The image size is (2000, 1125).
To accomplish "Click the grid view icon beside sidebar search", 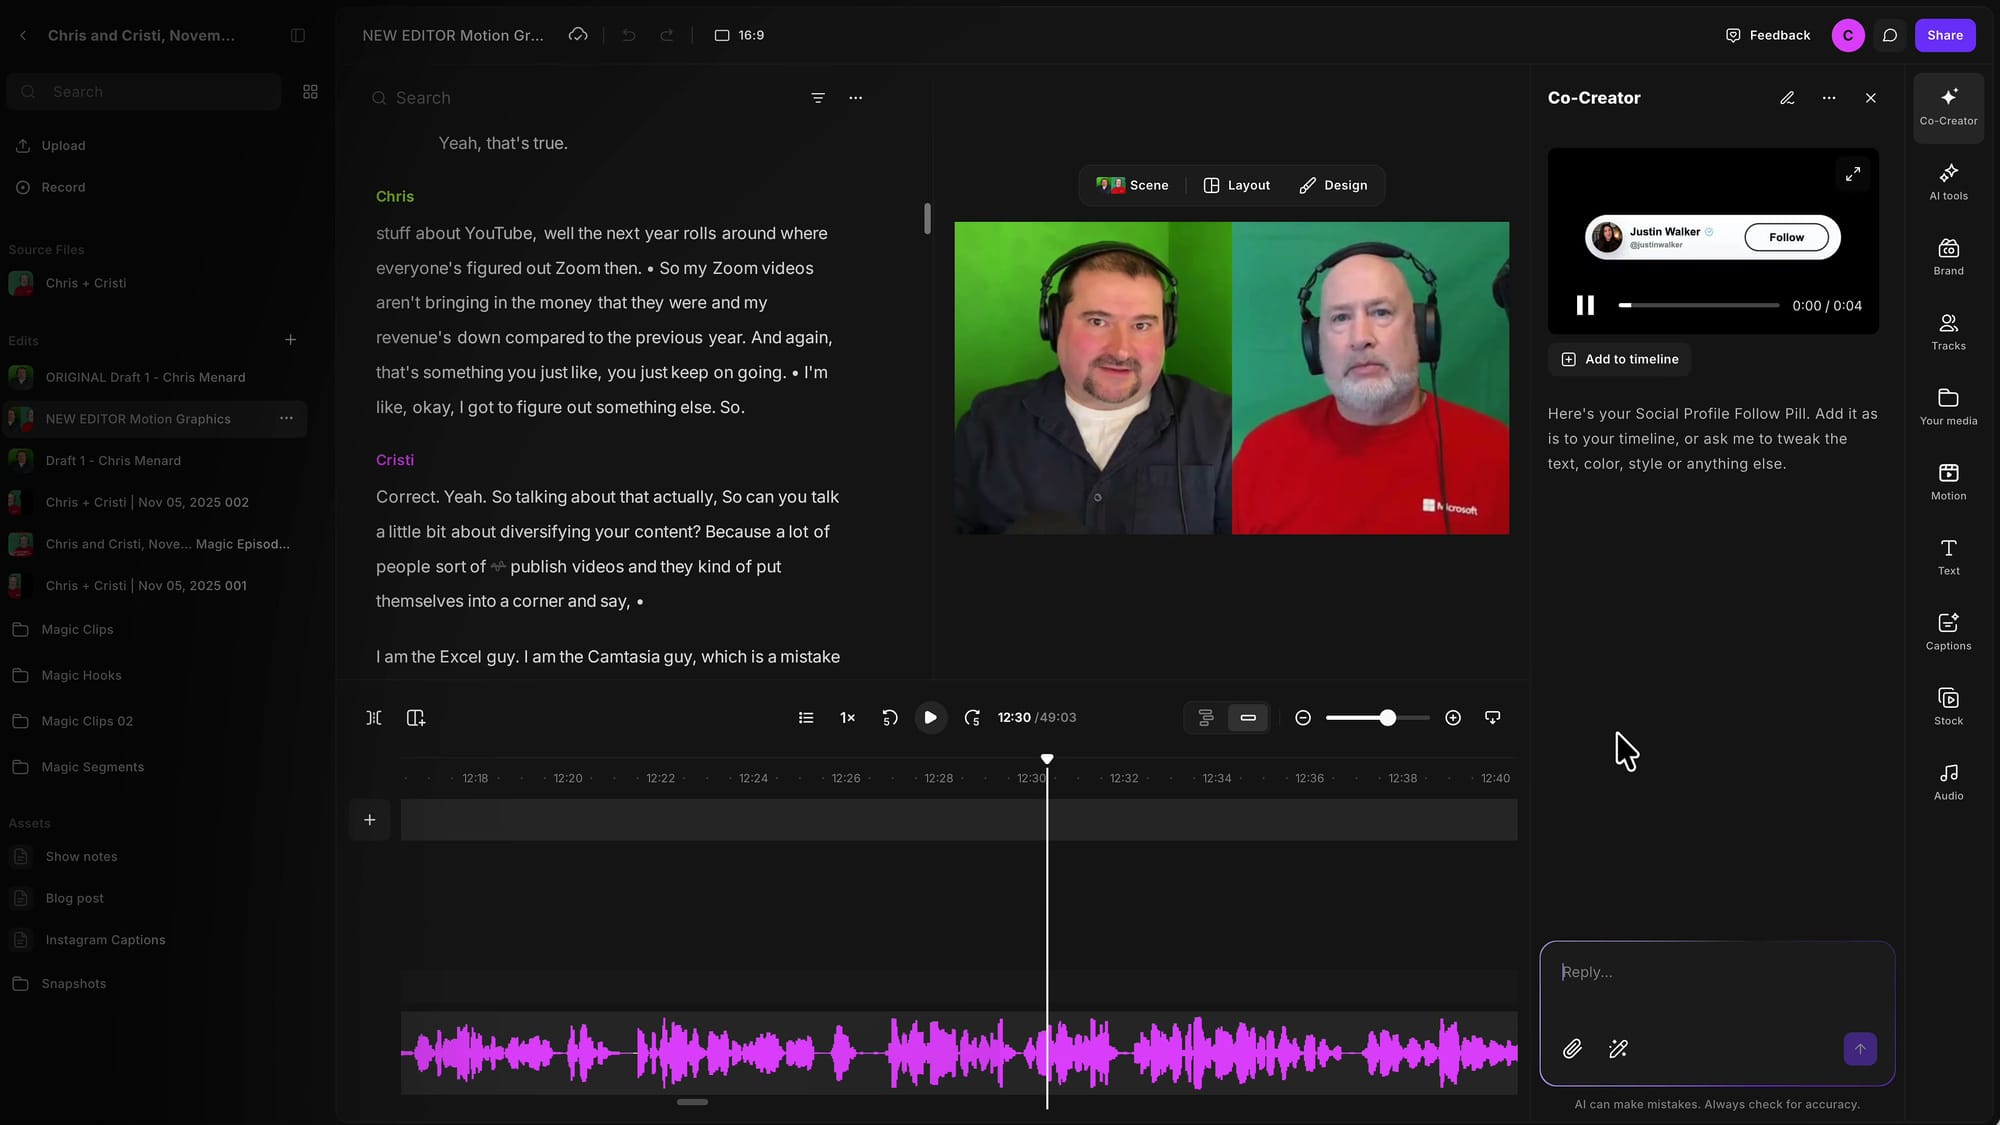I will [x=310, y=91].
